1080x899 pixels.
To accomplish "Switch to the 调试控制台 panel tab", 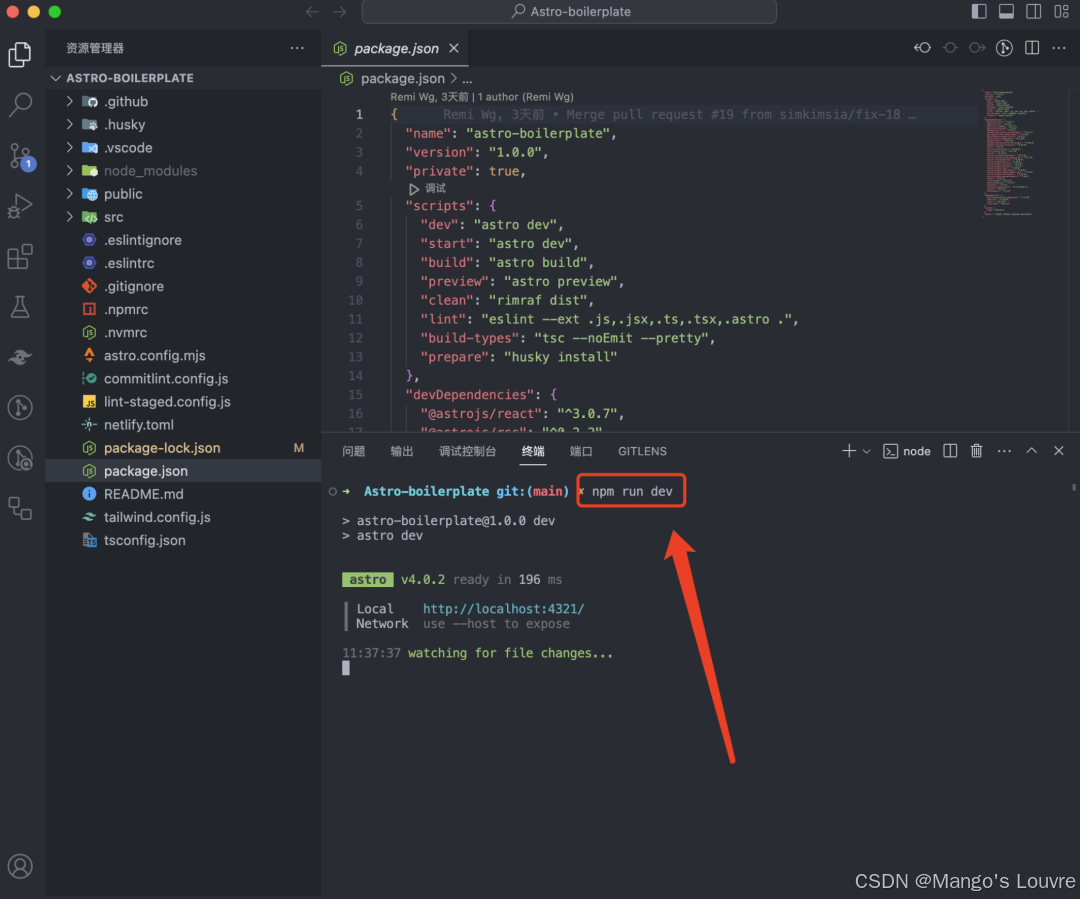I will (467, 451).
